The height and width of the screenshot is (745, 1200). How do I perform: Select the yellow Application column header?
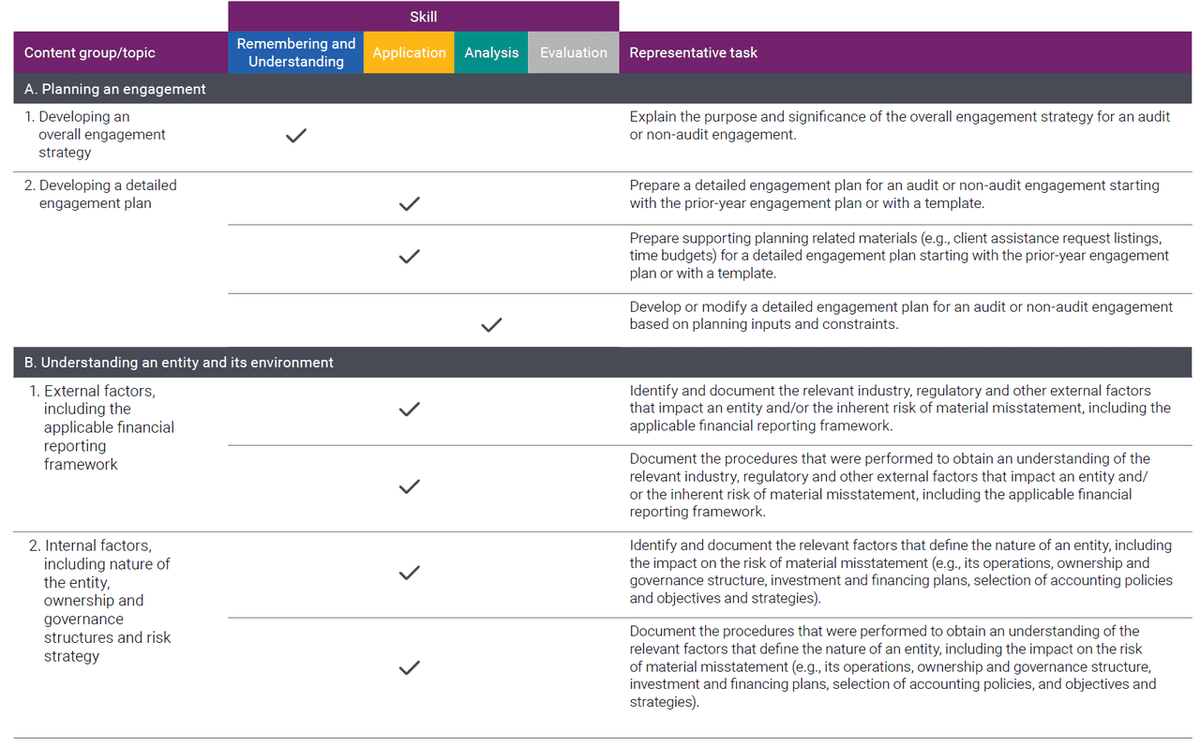(409, 53)
